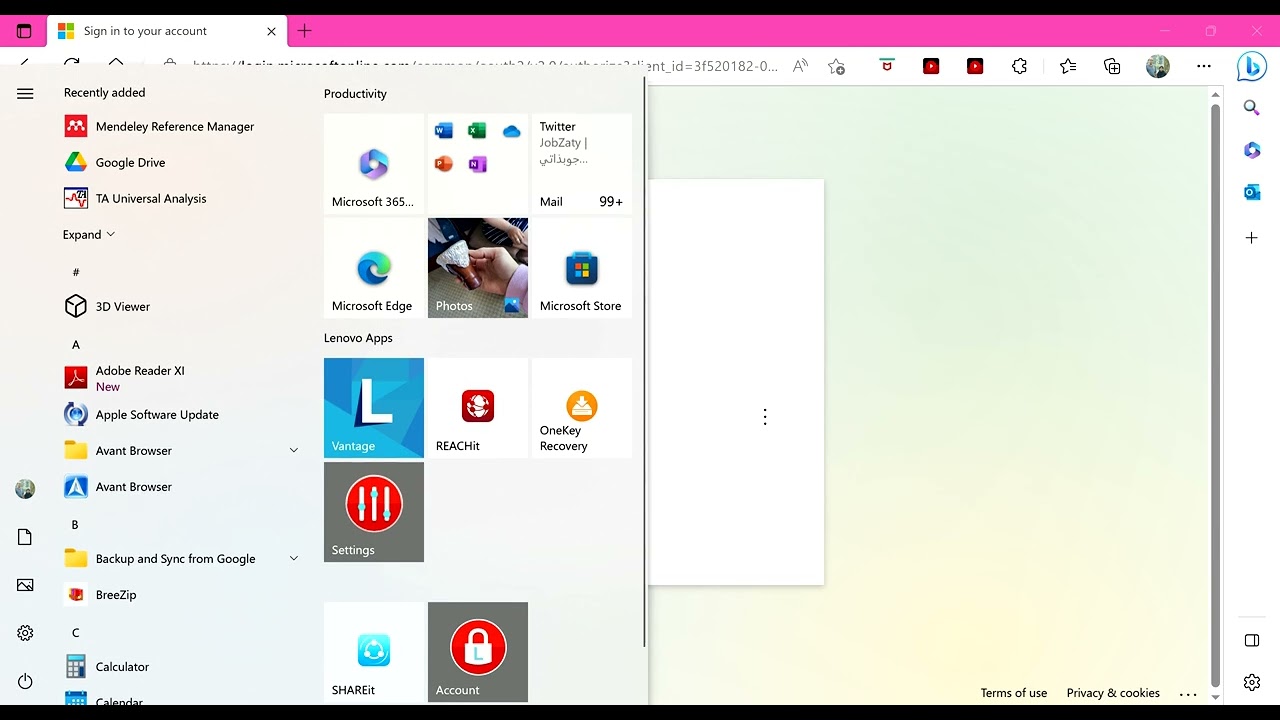Open the REACHit tile
Screen dimensions: 1280x720
pyautogui.click(x=478, y=408)
